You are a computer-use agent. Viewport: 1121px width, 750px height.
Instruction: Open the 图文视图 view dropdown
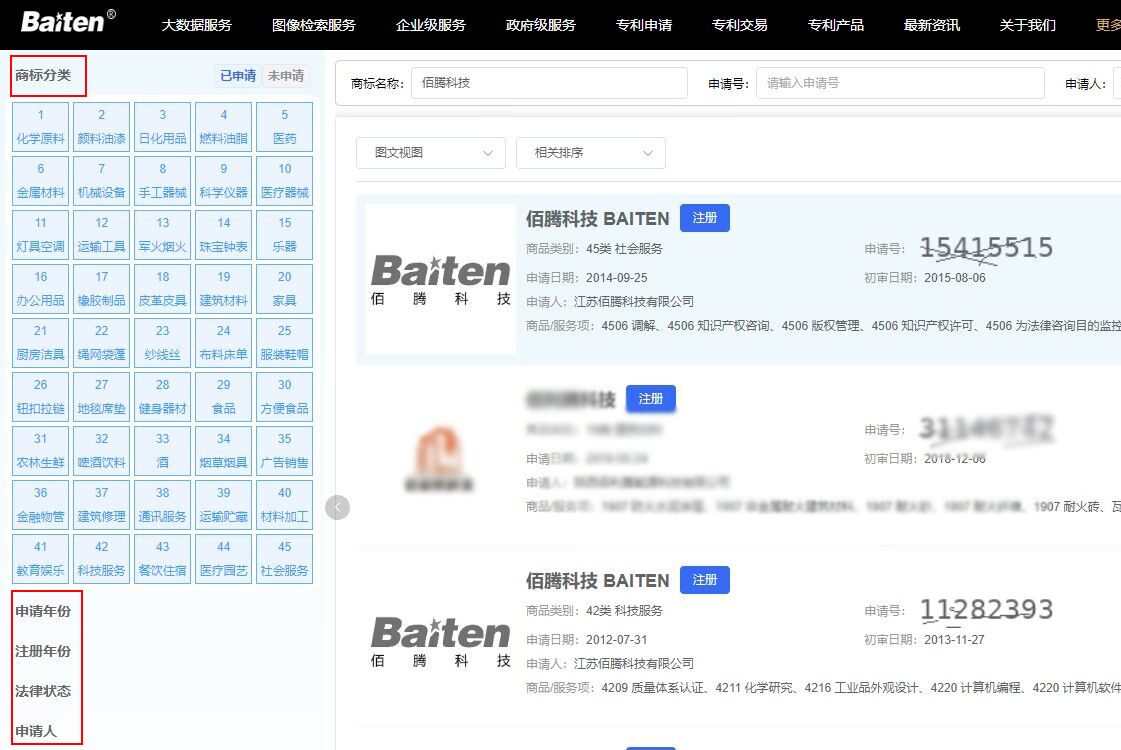[x=431, y=153]
